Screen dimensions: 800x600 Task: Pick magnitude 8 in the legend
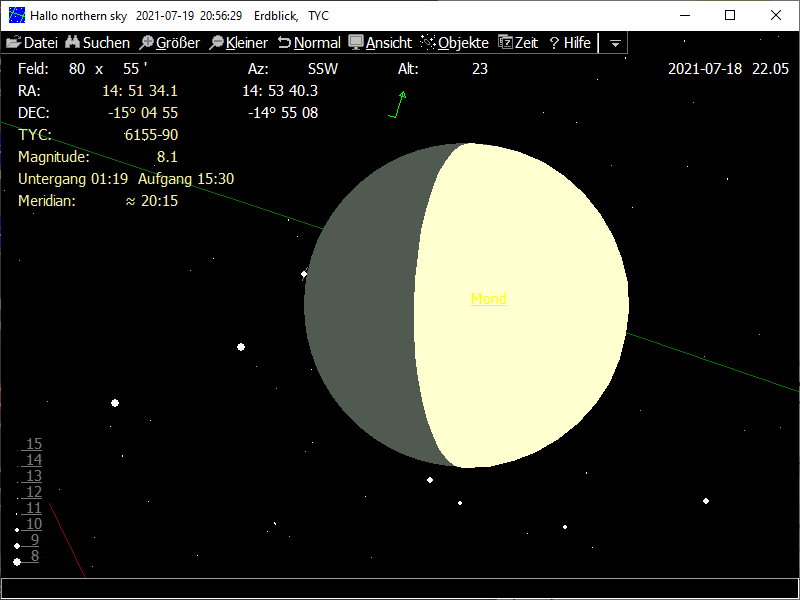tap(35, 556)
